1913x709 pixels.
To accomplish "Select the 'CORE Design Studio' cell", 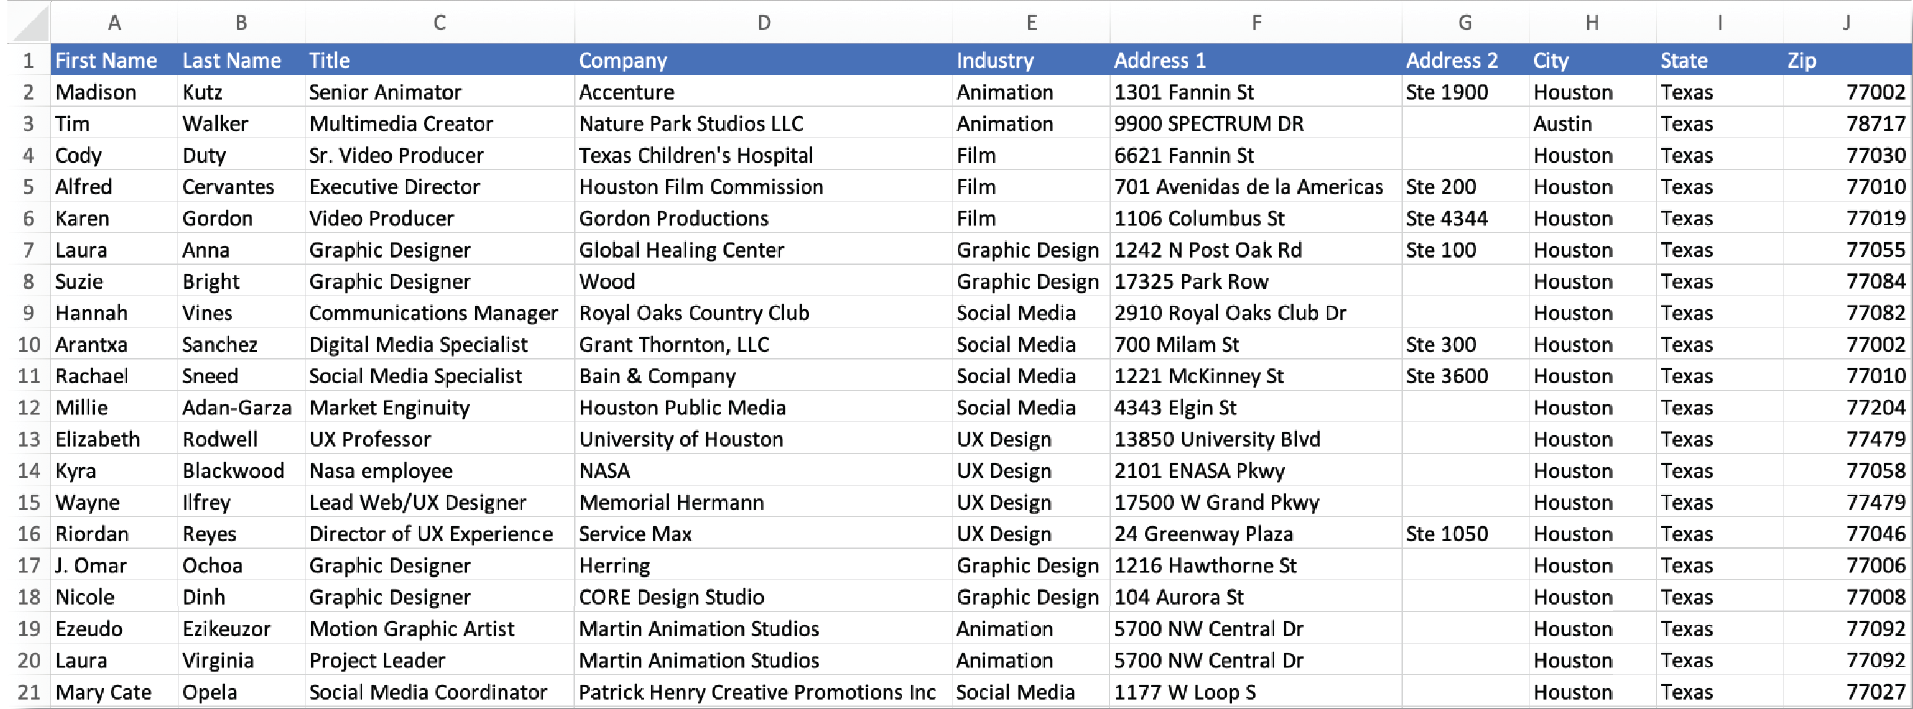I will pyautogui.click(x=764, y=597).
